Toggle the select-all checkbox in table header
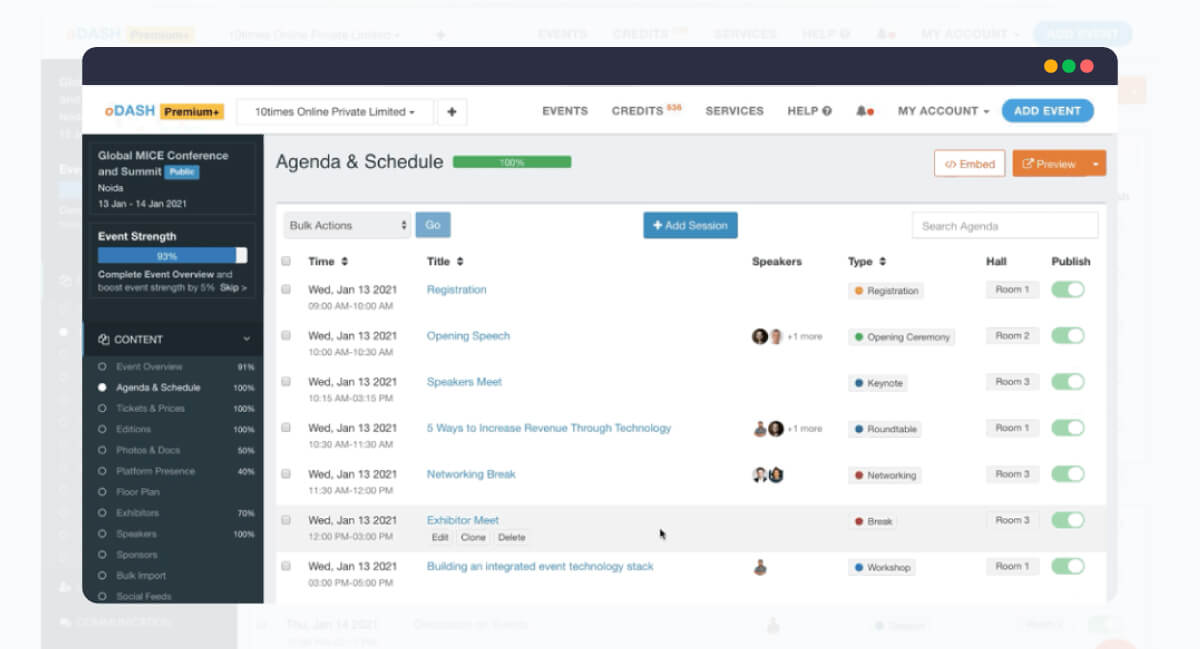This screenshot has height=649, width=1200. (286, 262)
